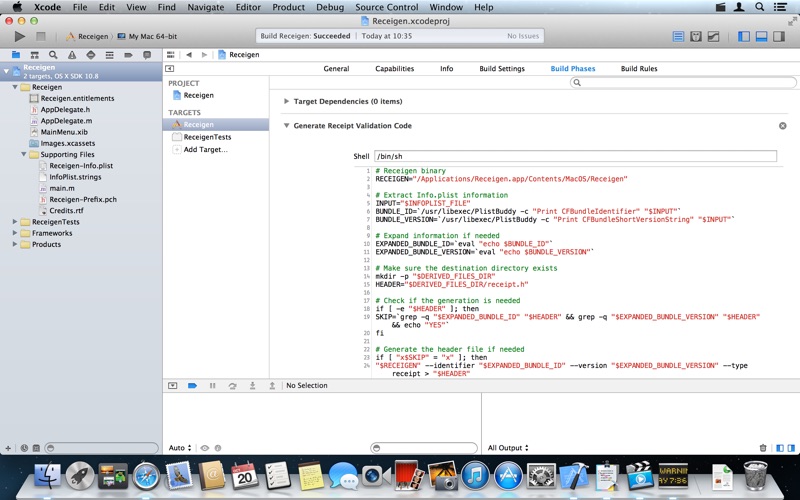This screenshot has width=800, height=500.
Task: Collapse the Supporting Files group
Action: pos(24,154)
